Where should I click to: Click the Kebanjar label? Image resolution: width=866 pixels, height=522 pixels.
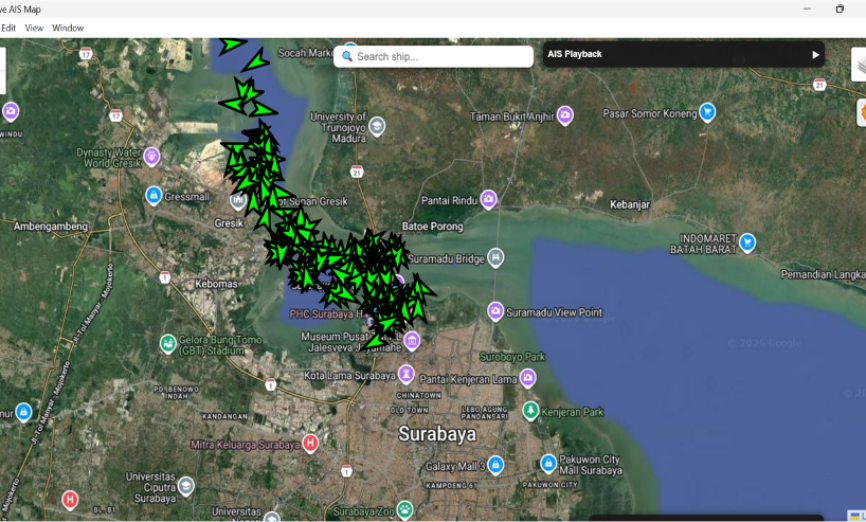630,204
